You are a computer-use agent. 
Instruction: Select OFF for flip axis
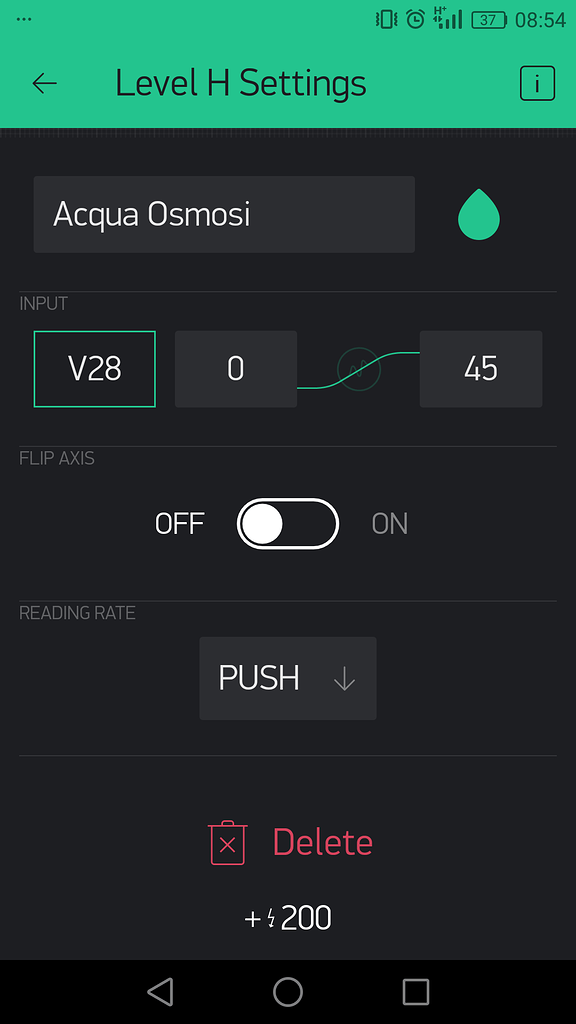[180, 523]
